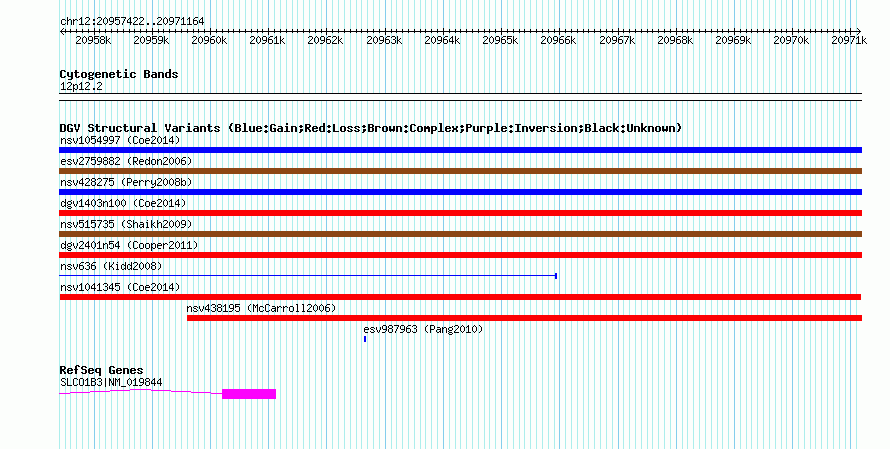890x449 pixels.
Task: Open the nsv515735 (Shaikh2009) label
Action: click(x=126, y=224)
